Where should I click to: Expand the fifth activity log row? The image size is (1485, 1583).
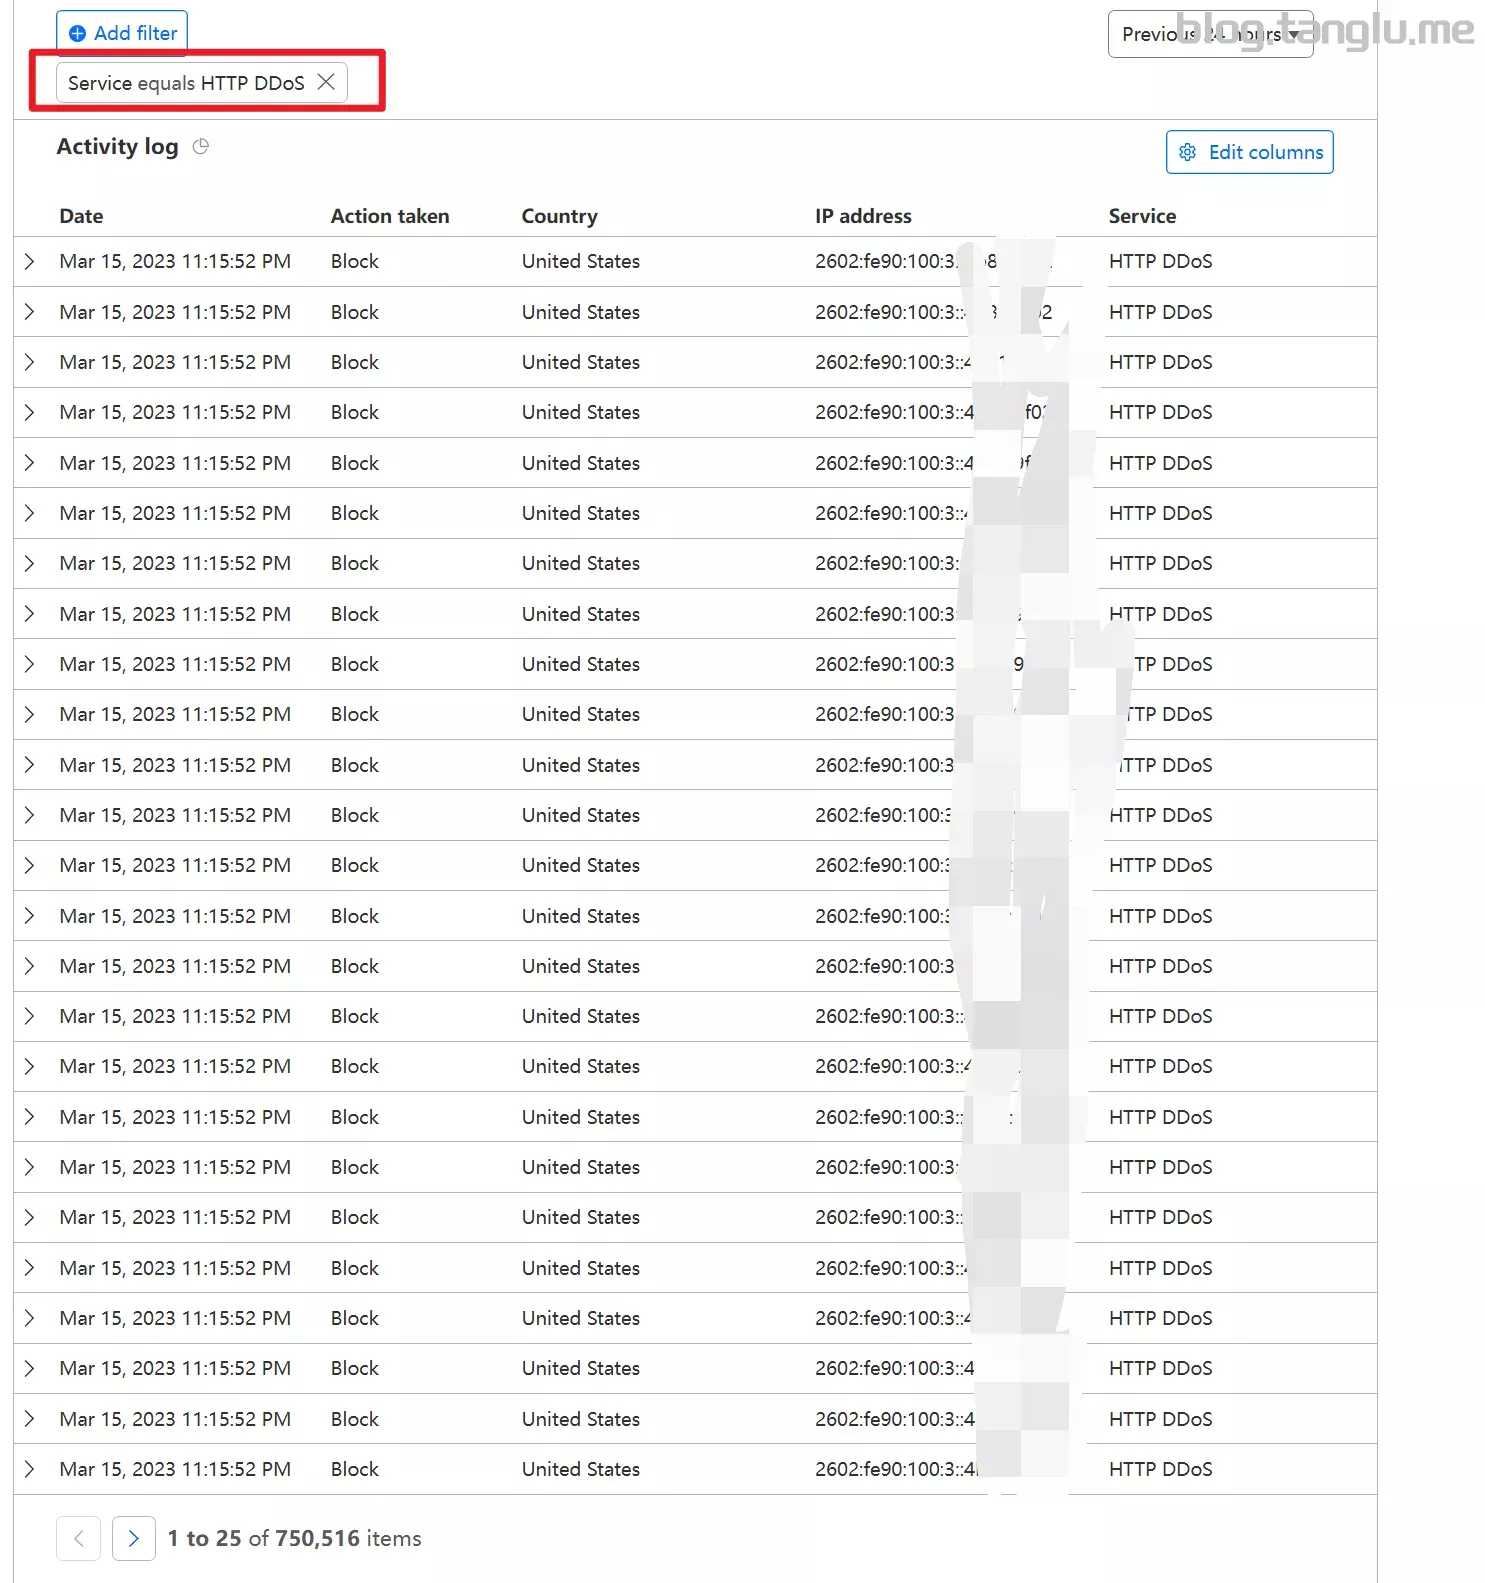point(29,463)
